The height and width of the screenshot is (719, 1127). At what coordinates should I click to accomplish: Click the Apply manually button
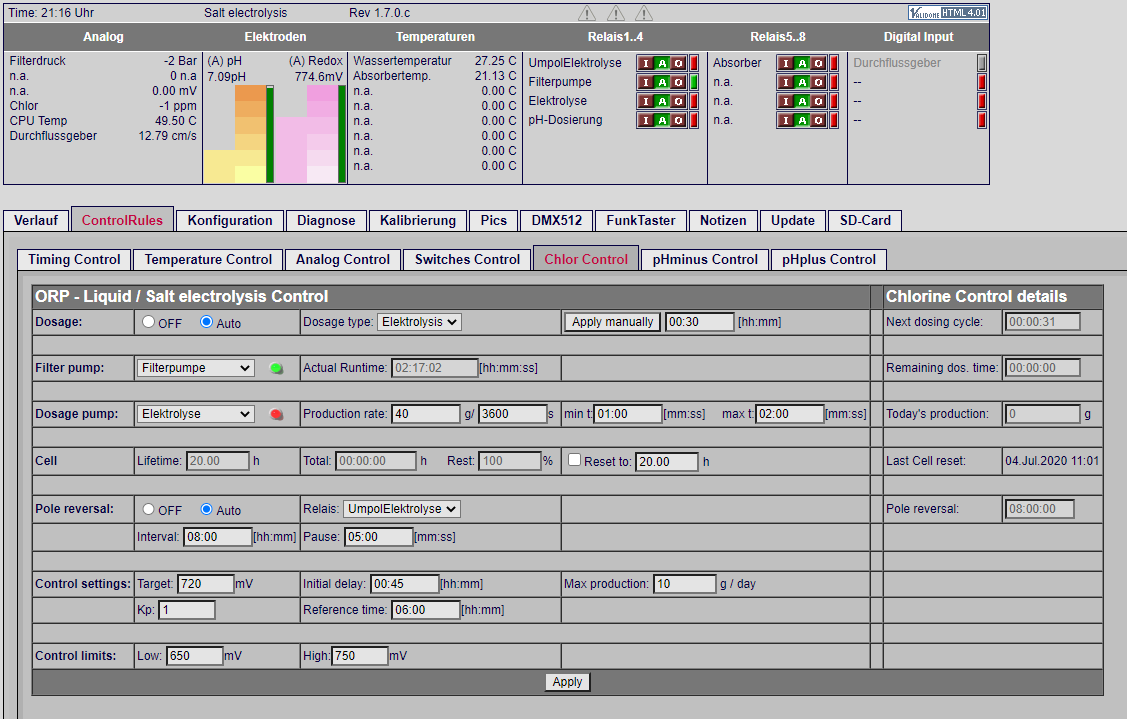click(612, 322)
